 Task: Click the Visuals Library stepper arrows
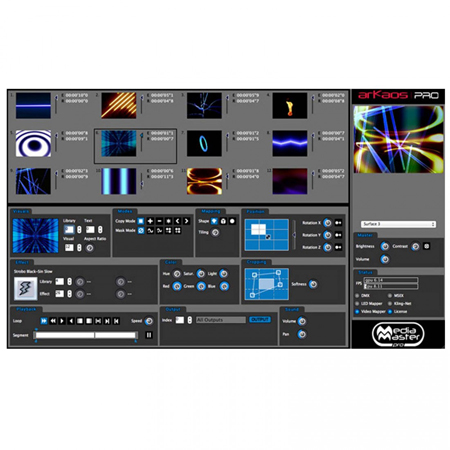pos(79,230)
